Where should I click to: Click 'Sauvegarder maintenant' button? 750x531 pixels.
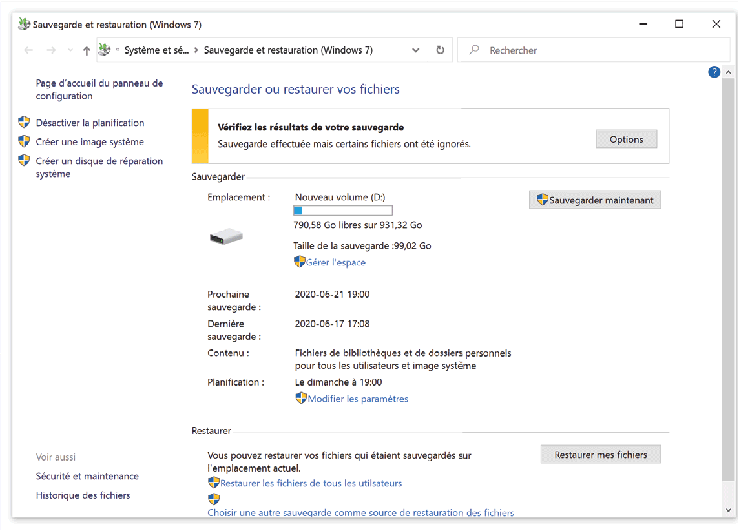(595, 200)
